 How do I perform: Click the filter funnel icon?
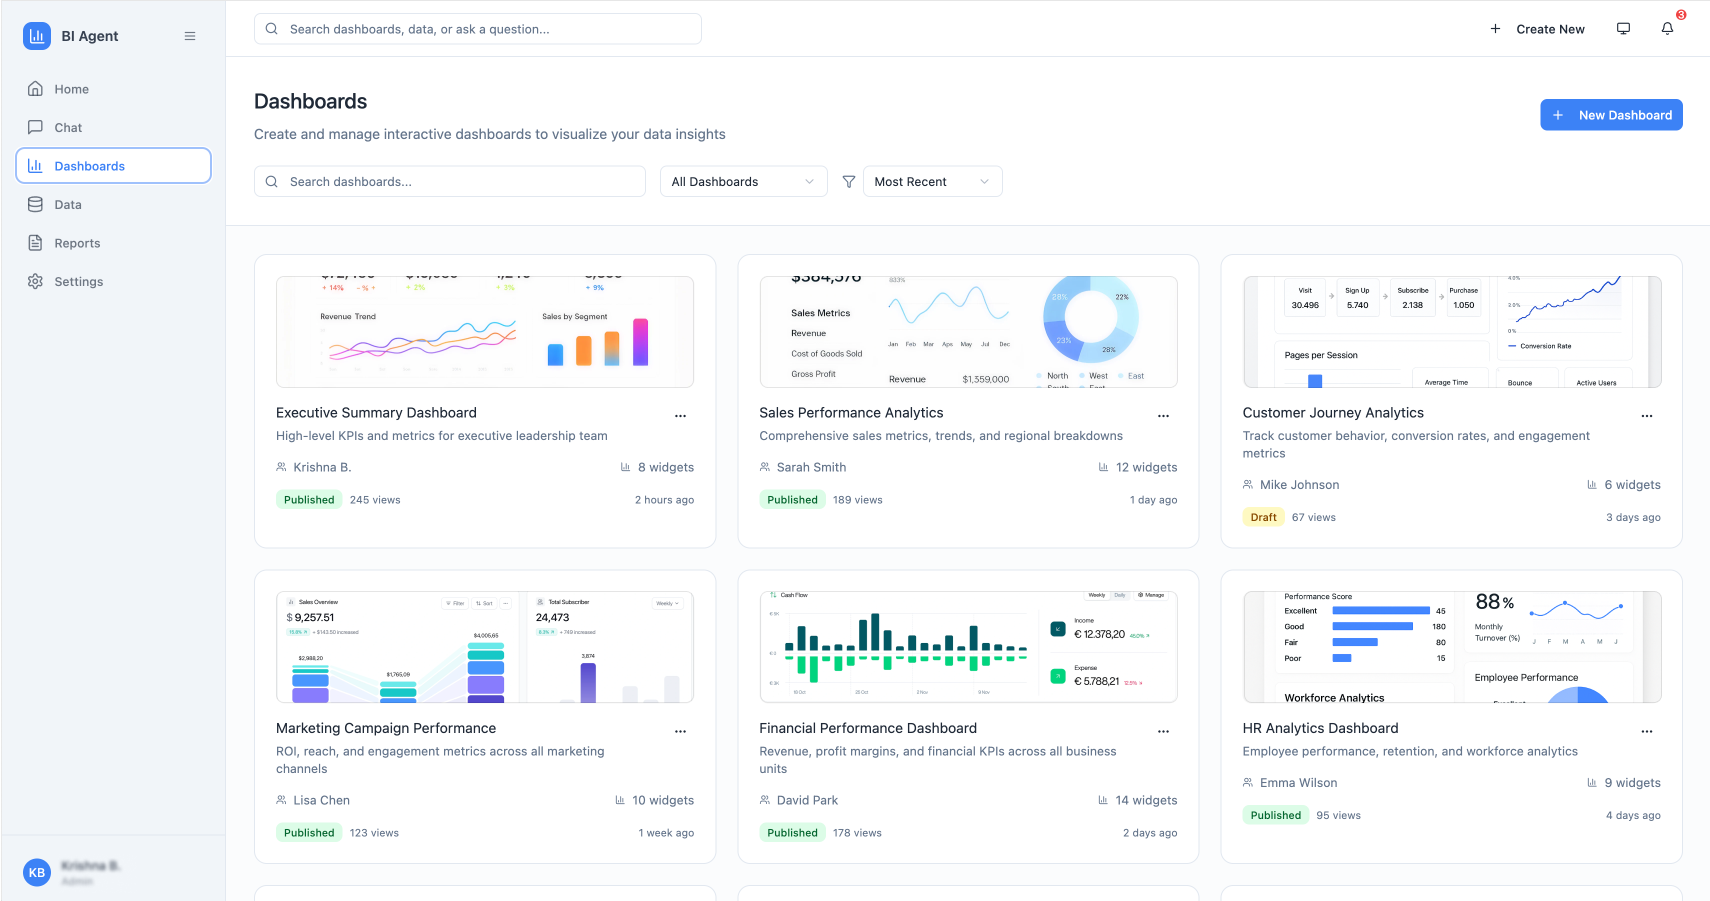(x=848, y=182)
